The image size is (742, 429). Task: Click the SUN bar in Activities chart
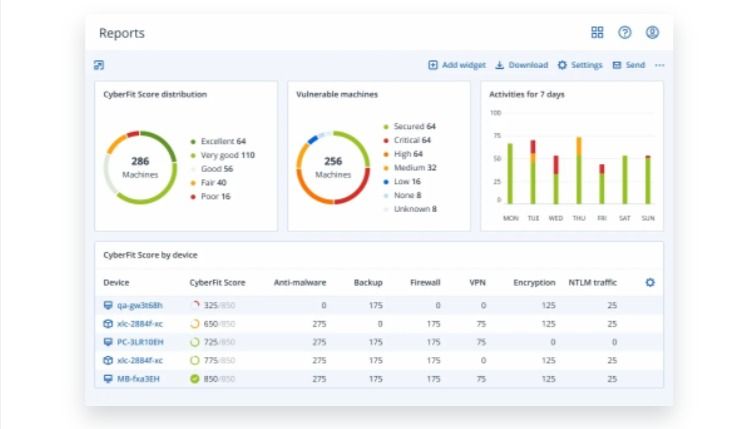(x=648, y=180)
